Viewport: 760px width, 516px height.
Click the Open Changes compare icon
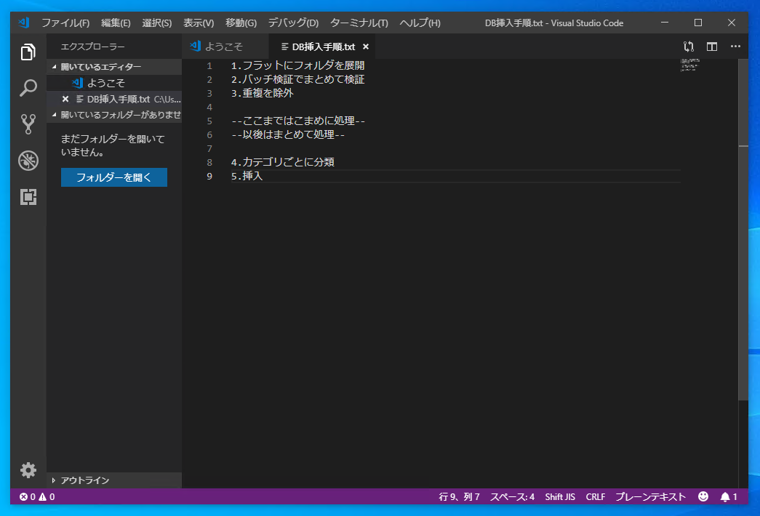pos(688,47)
